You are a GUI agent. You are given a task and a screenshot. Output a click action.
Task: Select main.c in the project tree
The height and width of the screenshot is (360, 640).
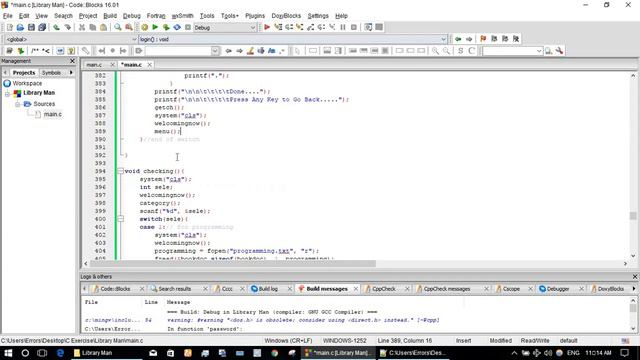click(53, 114)
